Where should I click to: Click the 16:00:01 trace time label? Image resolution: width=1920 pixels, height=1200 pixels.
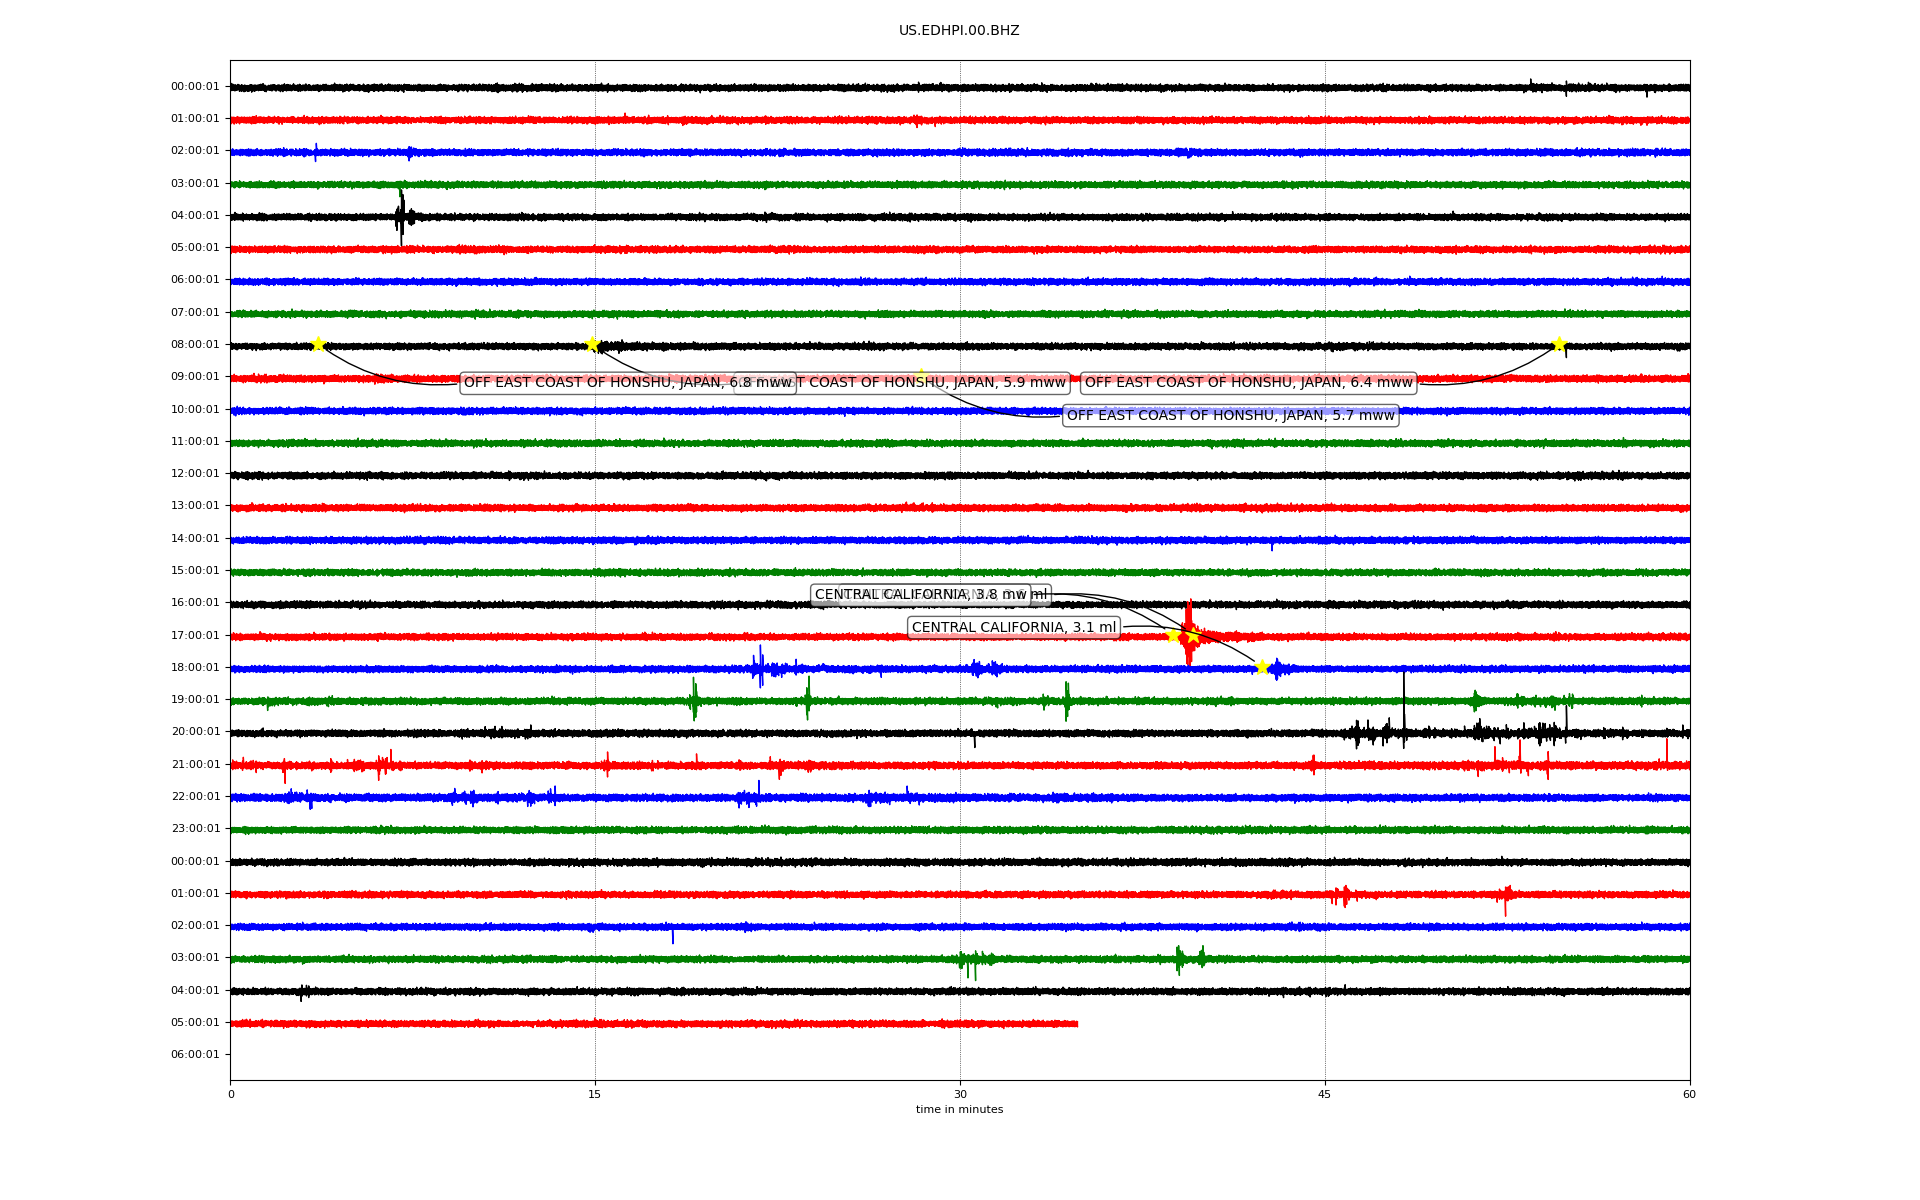[x=195, y=603]
